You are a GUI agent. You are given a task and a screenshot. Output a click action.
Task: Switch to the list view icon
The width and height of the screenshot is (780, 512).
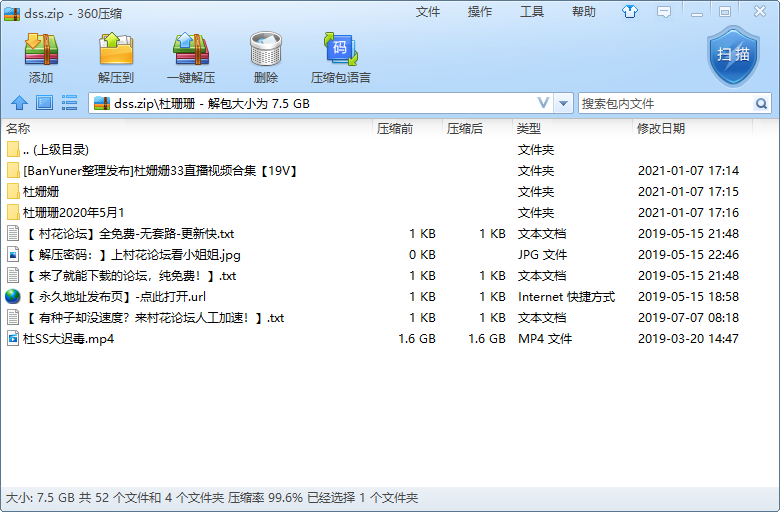point(69,103)
